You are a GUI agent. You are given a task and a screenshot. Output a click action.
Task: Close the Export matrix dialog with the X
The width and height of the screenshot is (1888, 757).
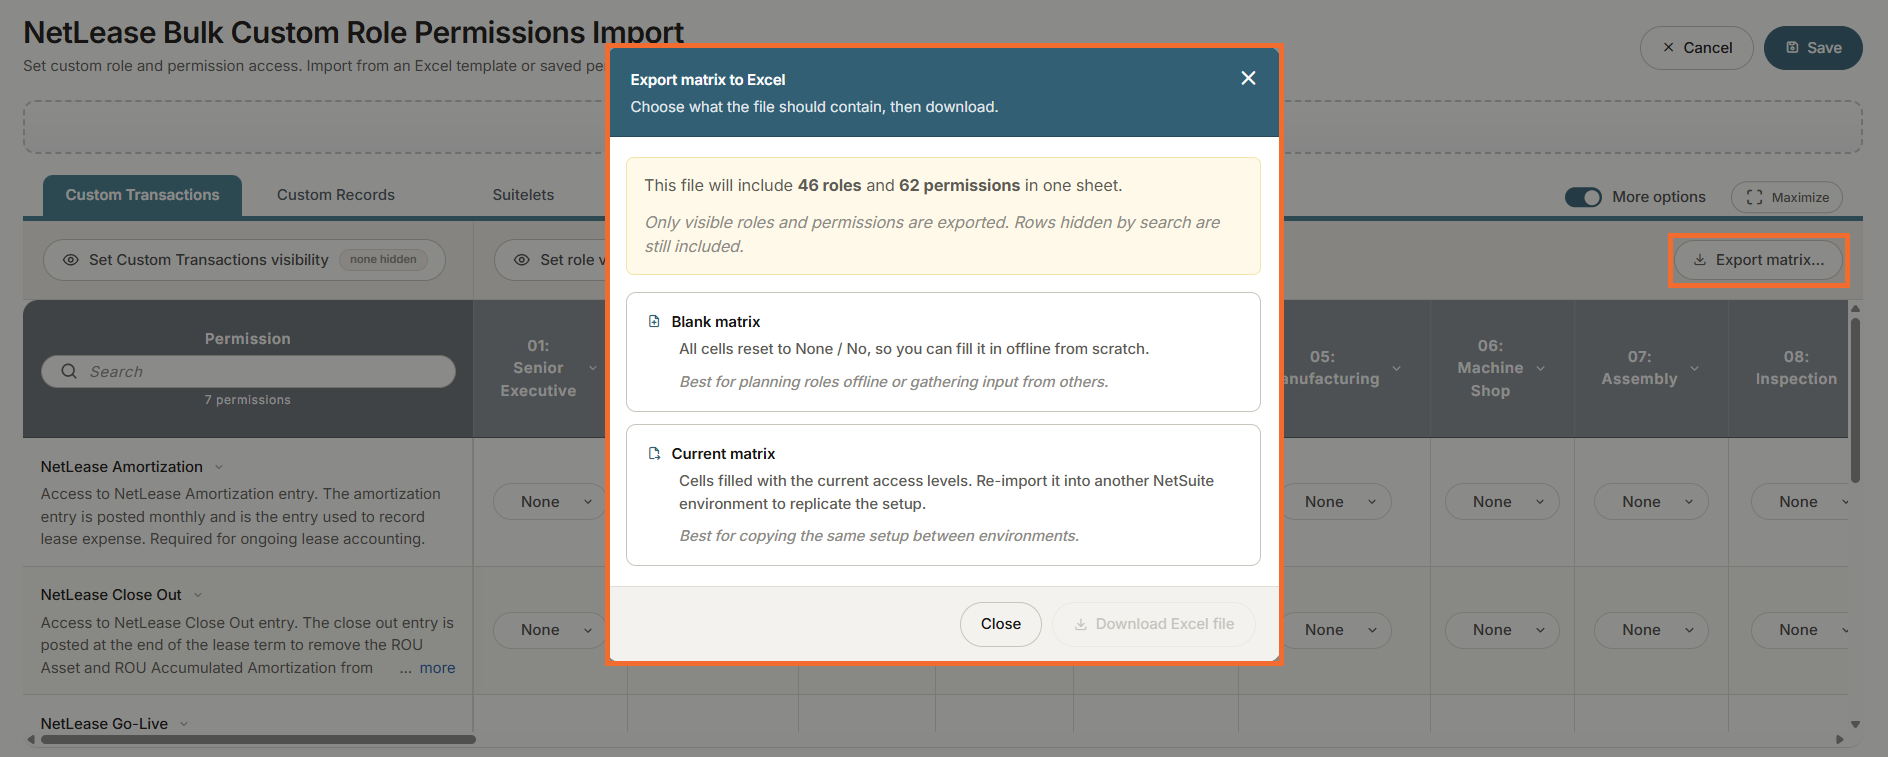(1248, 78)
